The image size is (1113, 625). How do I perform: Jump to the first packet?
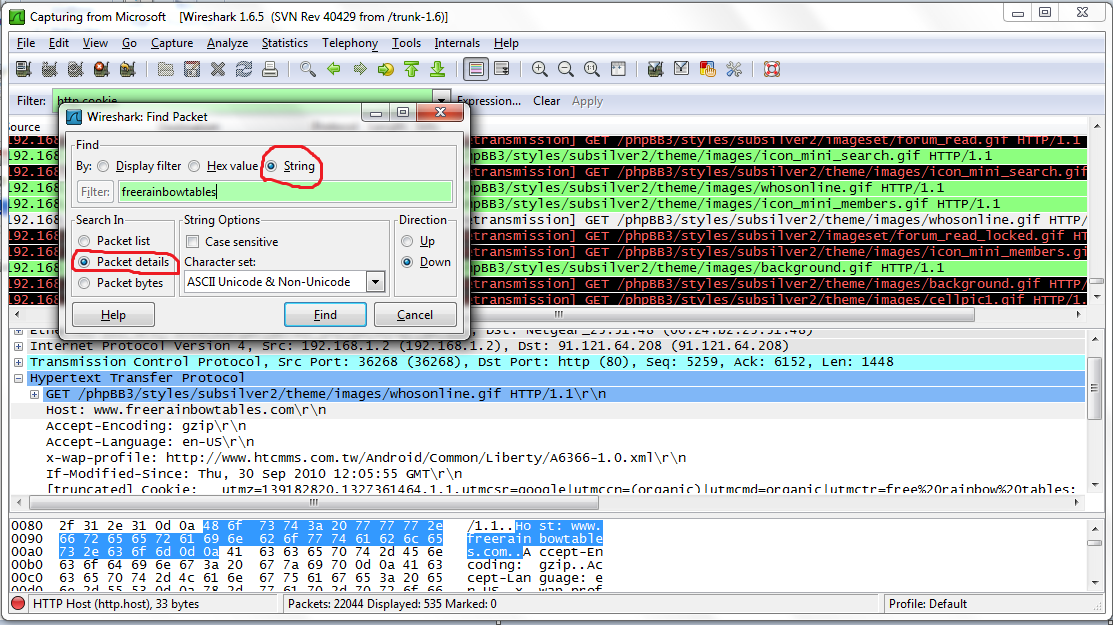pos(412,69)
